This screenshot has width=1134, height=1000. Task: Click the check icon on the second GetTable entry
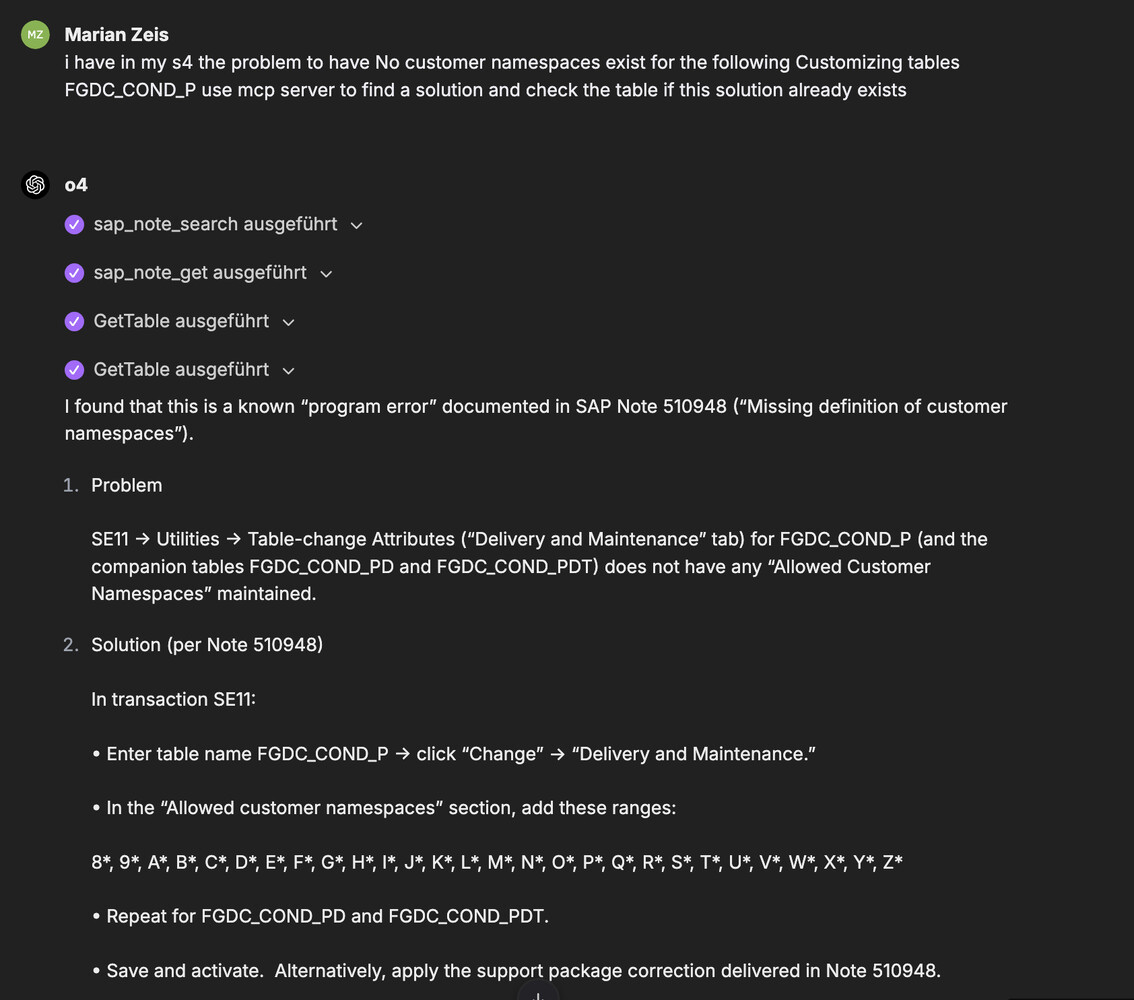coord(74,369)
